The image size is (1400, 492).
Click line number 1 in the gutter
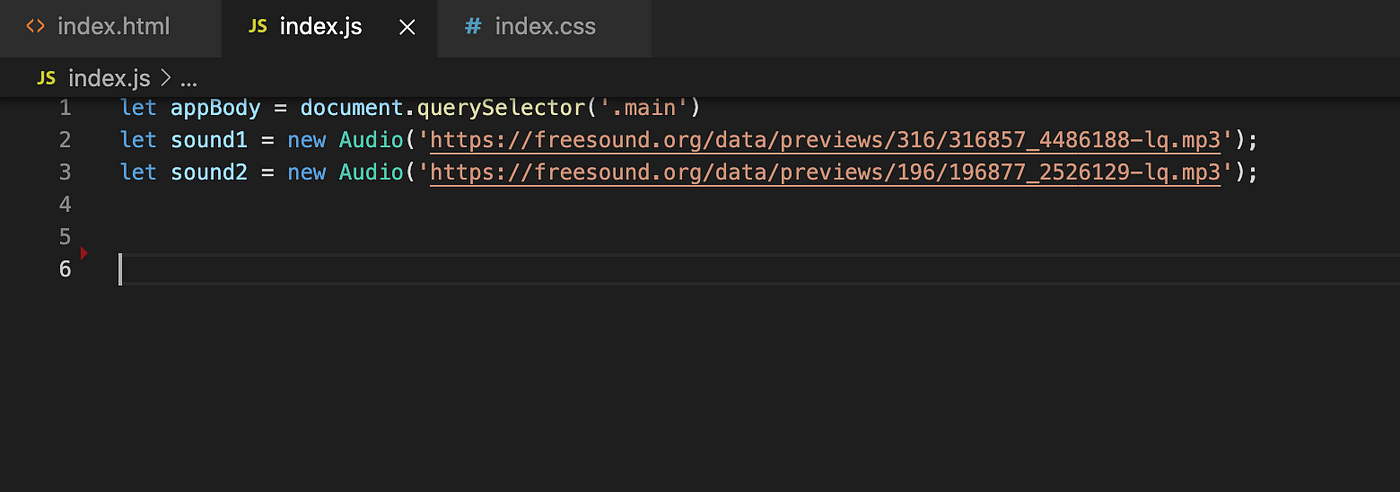pos(65,108)
